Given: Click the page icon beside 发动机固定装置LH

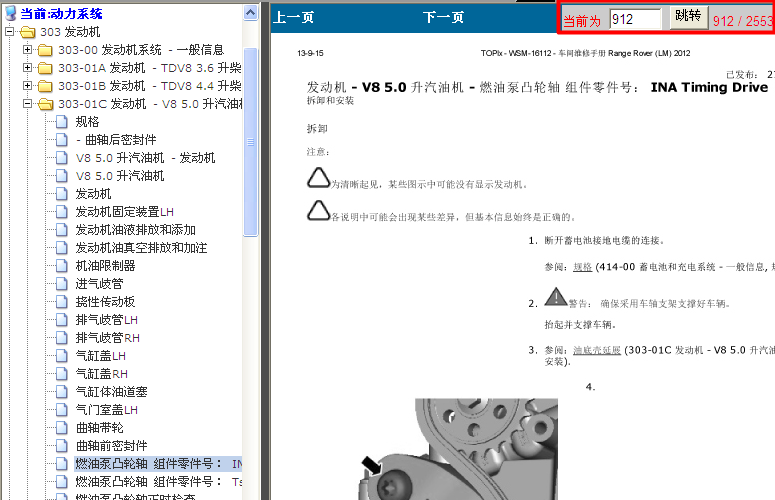Looking at the screenshot, I should tap(62, 212).
